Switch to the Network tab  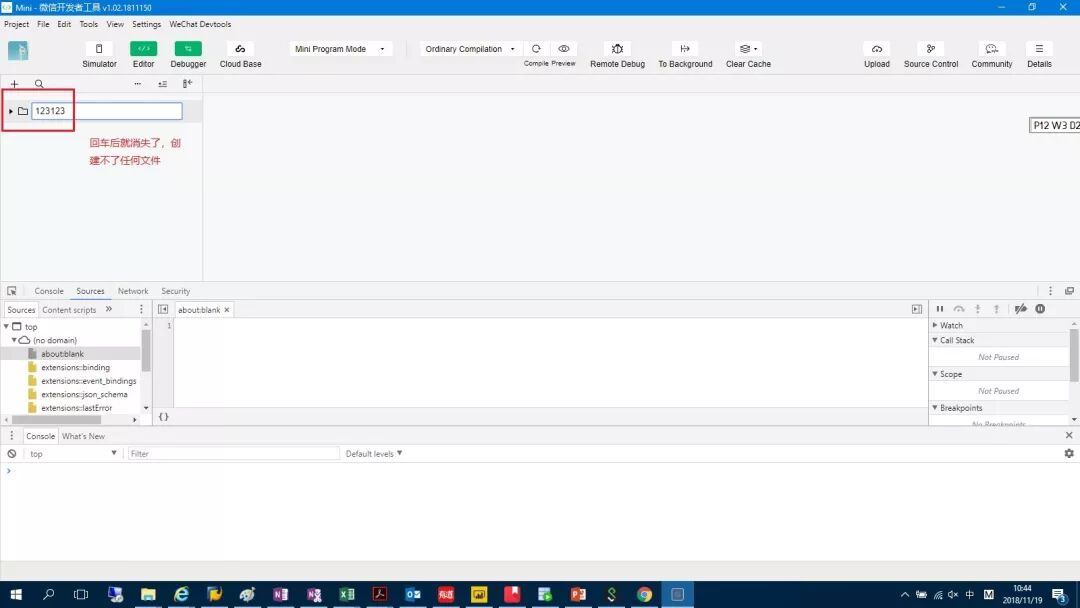[x=133, y=291]
